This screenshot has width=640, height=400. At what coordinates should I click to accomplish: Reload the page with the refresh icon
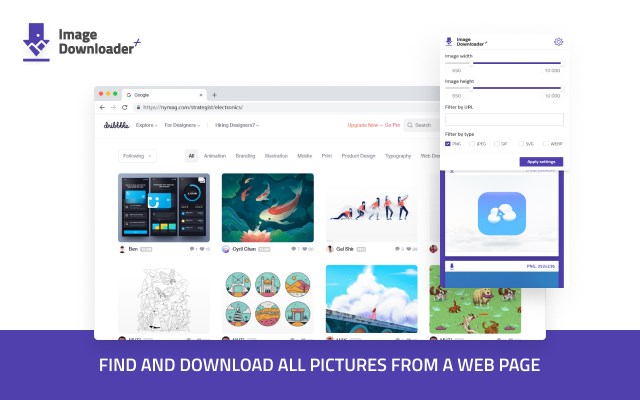pyautogui.click(x=125, y=107)
